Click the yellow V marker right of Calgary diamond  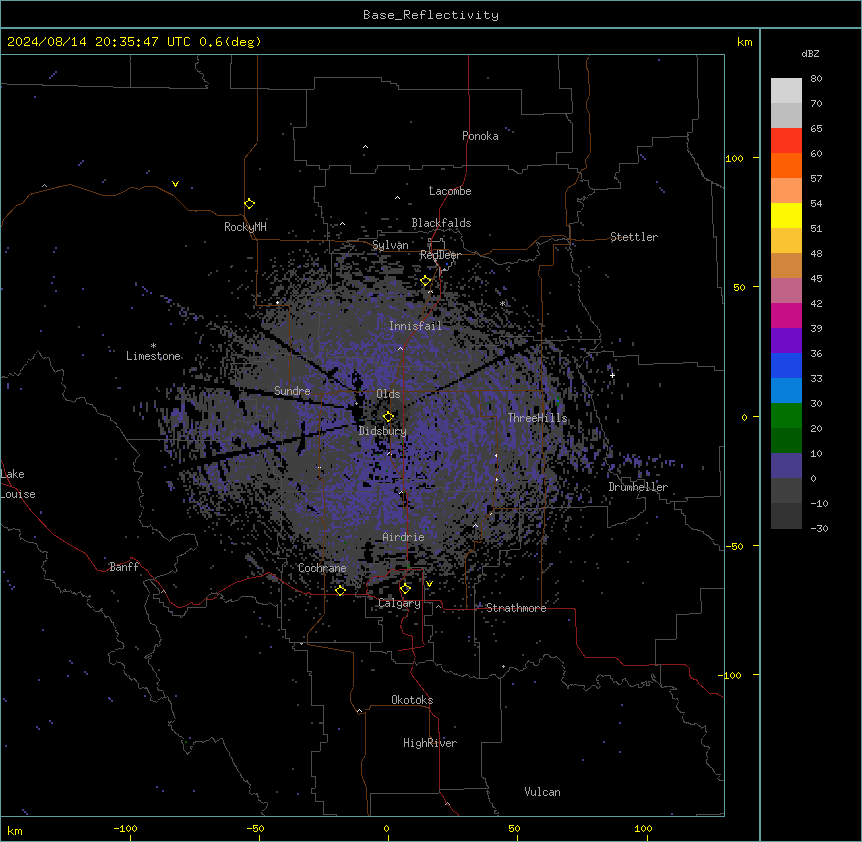429,584
